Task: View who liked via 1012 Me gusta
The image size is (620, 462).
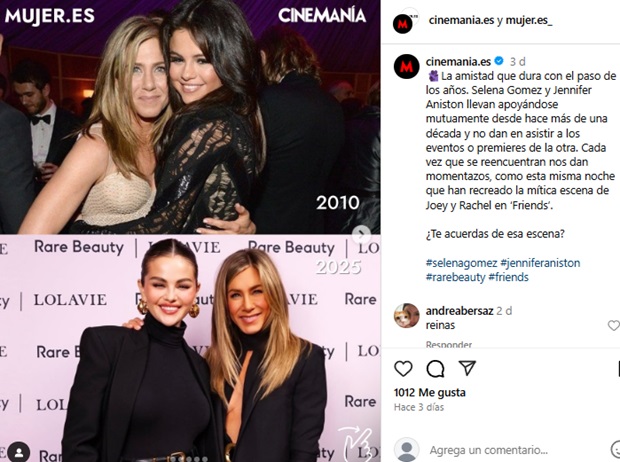Action: (x=430, y=392)
